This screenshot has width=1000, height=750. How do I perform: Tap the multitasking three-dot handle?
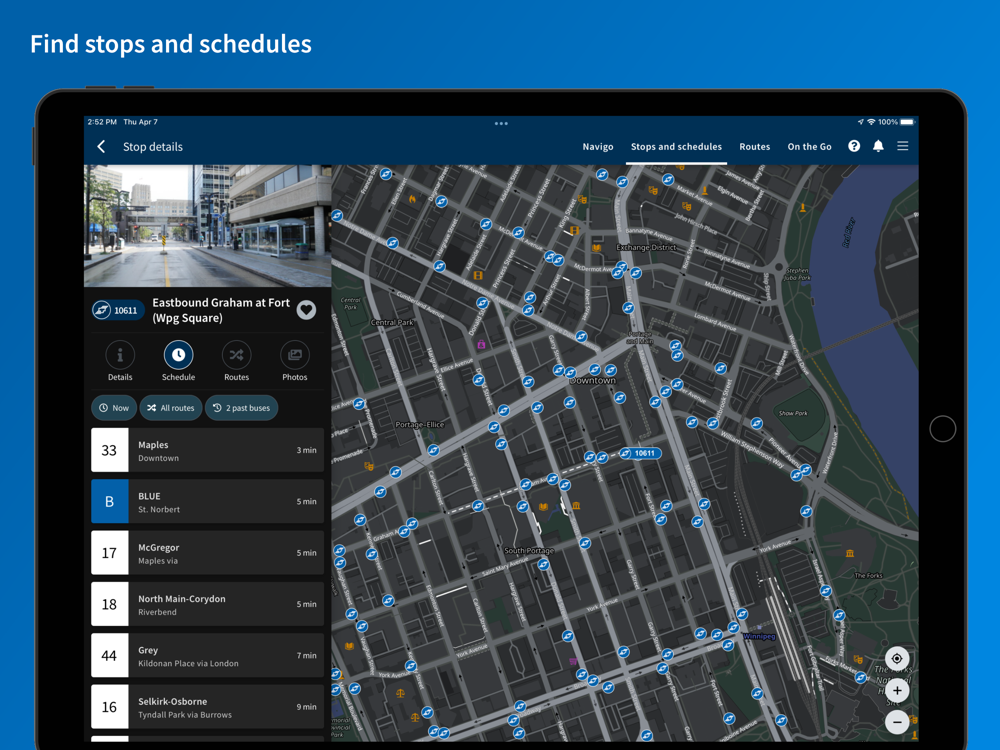(501, 123)
